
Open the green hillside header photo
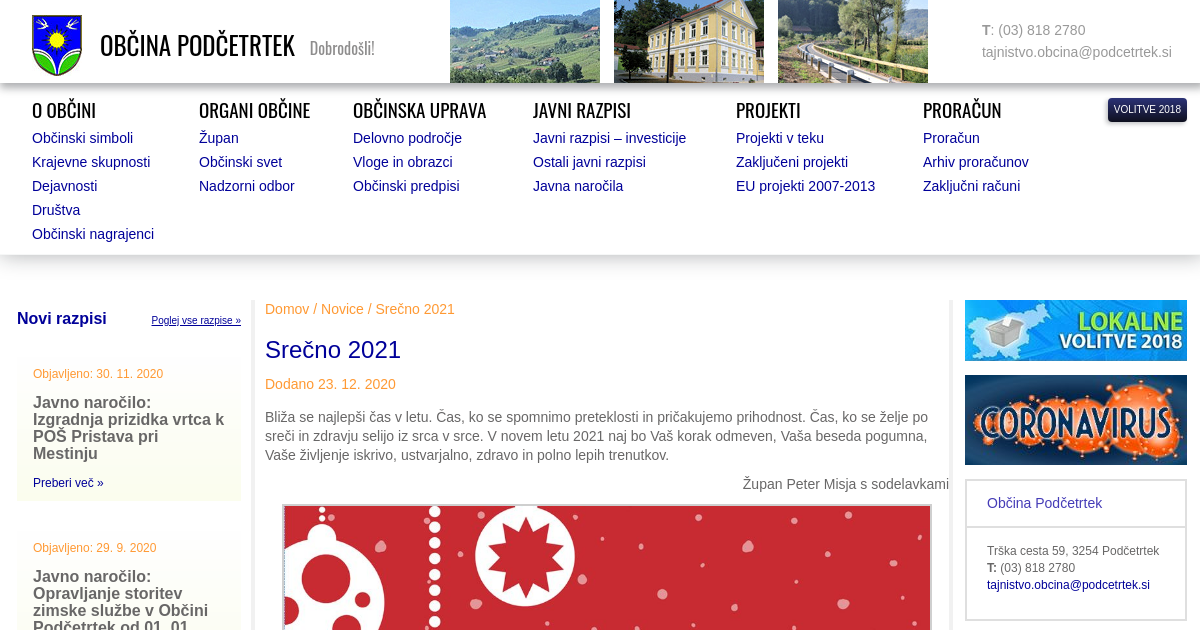(x=525, y=42)
